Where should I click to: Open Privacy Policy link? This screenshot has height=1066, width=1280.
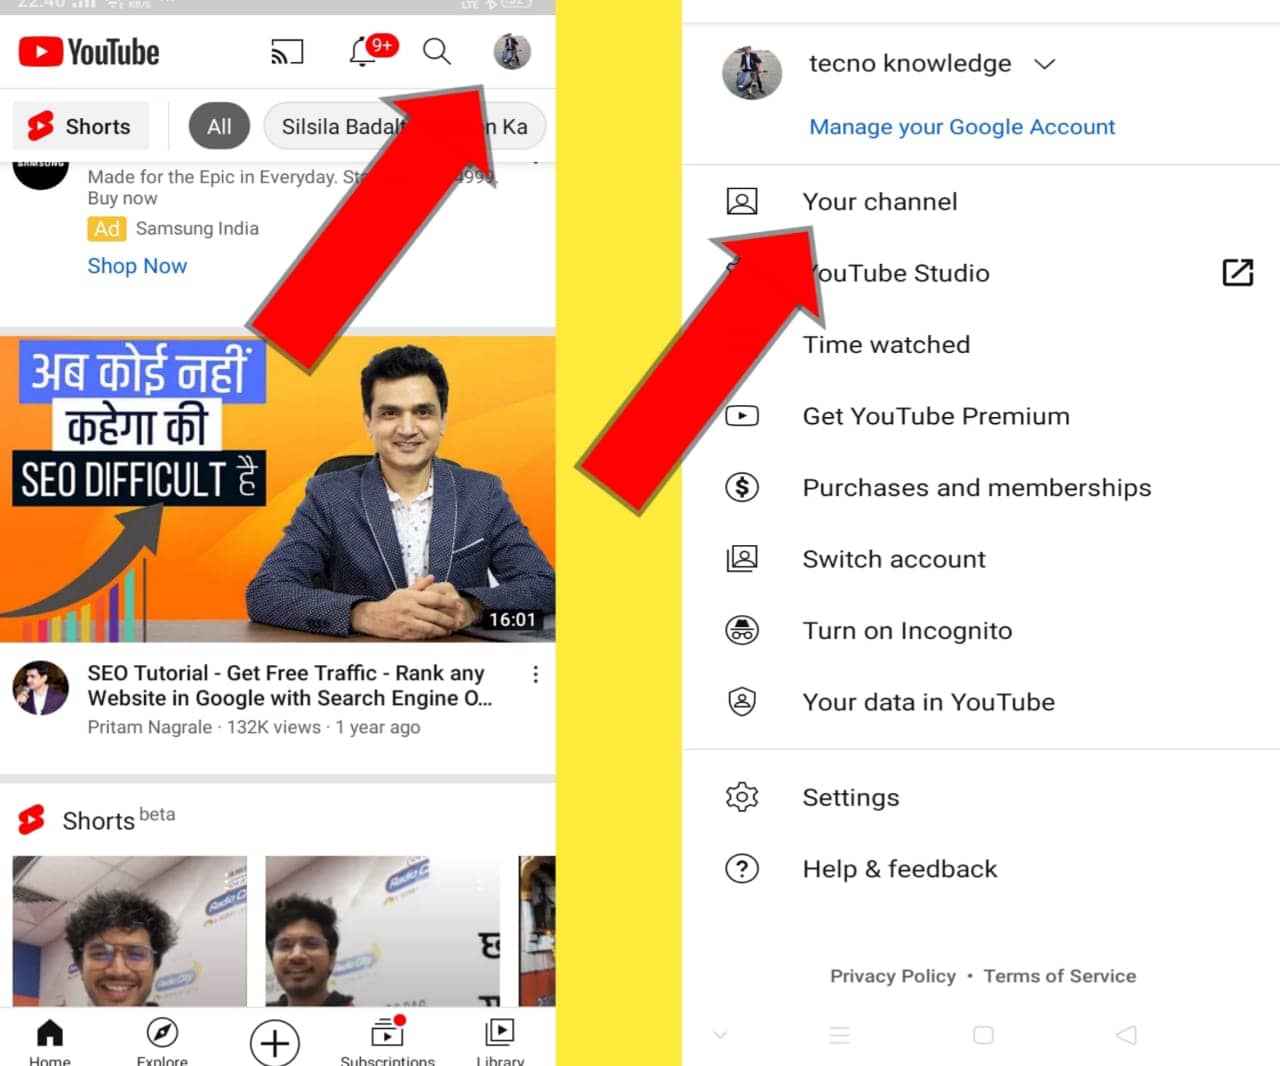pyautogui.click(x=893, y=976)
